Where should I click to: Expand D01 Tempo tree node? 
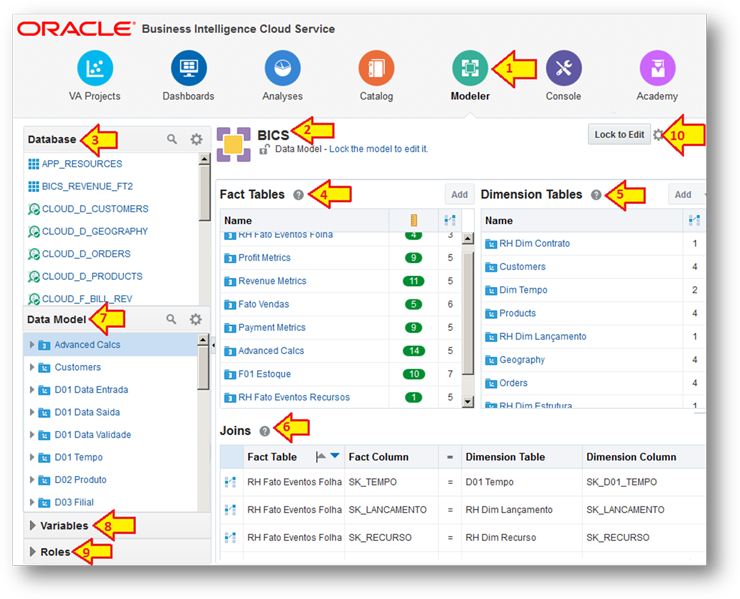tap(32, 457)
